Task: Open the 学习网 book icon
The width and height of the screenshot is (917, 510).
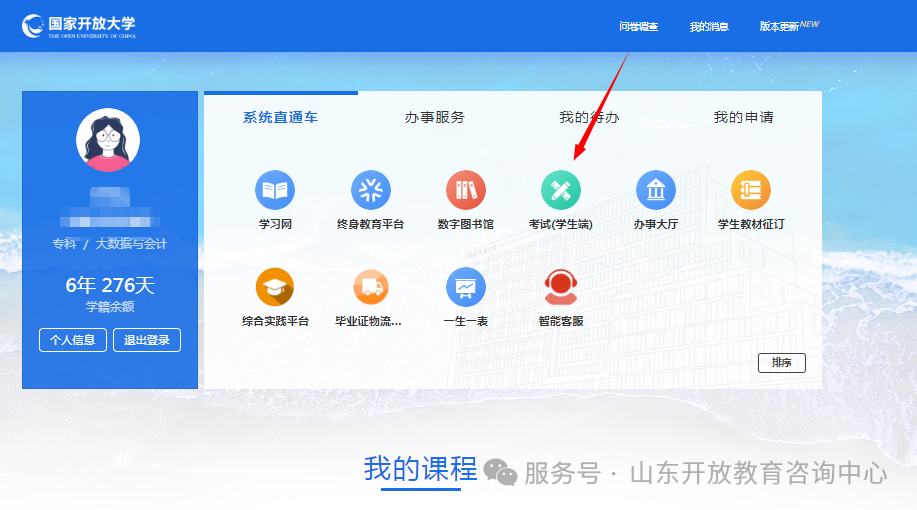Action: tap(275, 190)
